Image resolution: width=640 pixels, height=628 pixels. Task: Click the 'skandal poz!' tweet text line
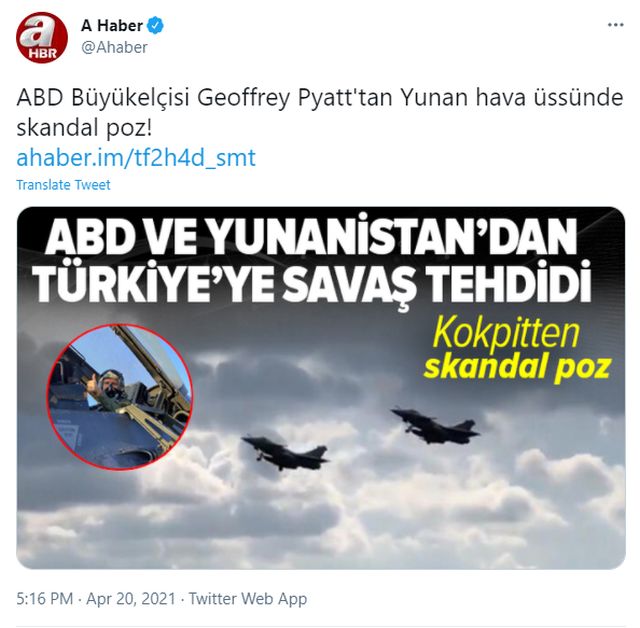click(x=84, y=128)
